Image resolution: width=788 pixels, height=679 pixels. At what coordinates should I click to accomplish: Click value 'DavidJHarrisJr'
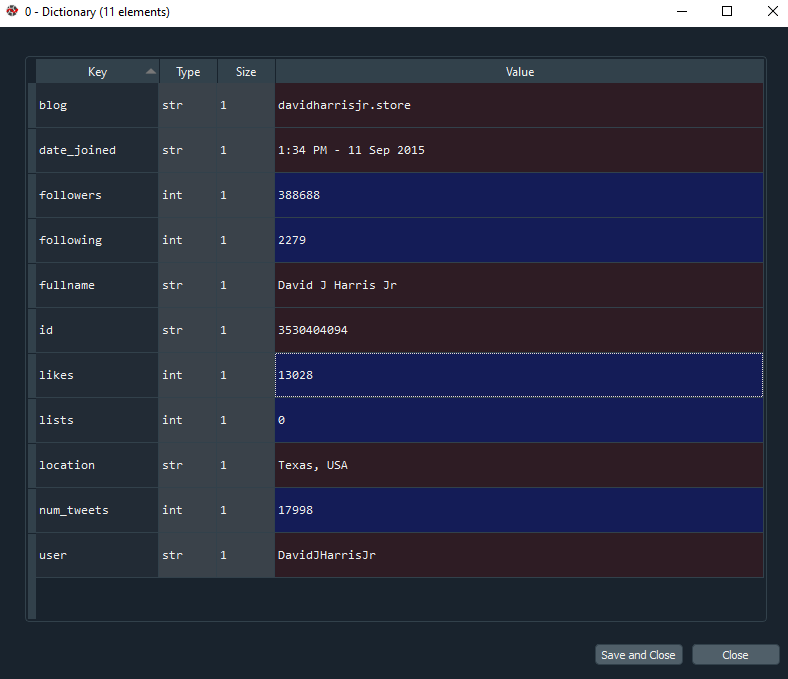(519, 555)
